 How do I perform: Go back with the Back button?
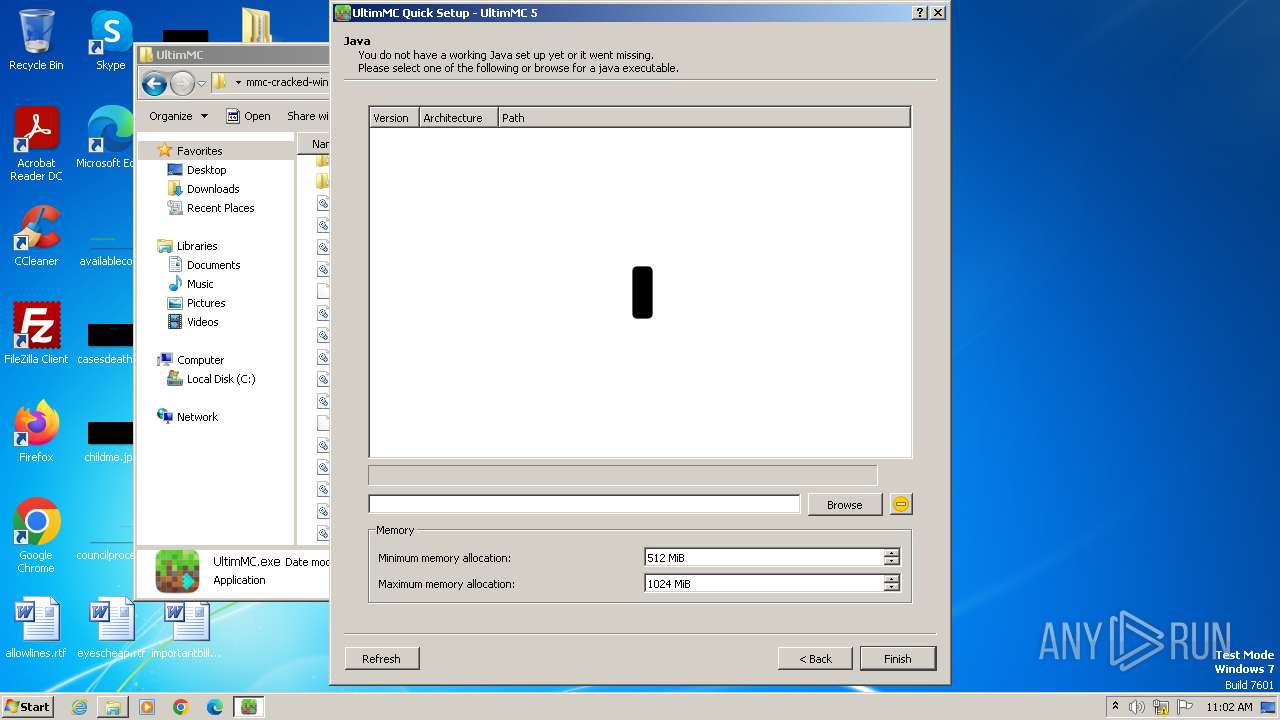point(815,658)
